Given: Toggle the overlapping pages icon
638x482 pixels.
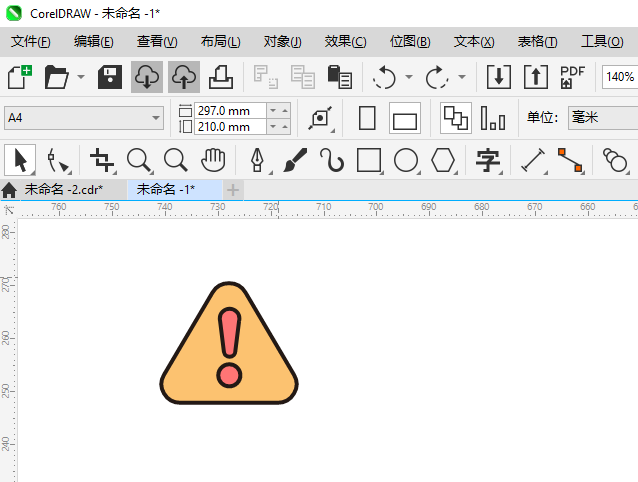Looking at the screenshot, I should [x=456, y=118].
